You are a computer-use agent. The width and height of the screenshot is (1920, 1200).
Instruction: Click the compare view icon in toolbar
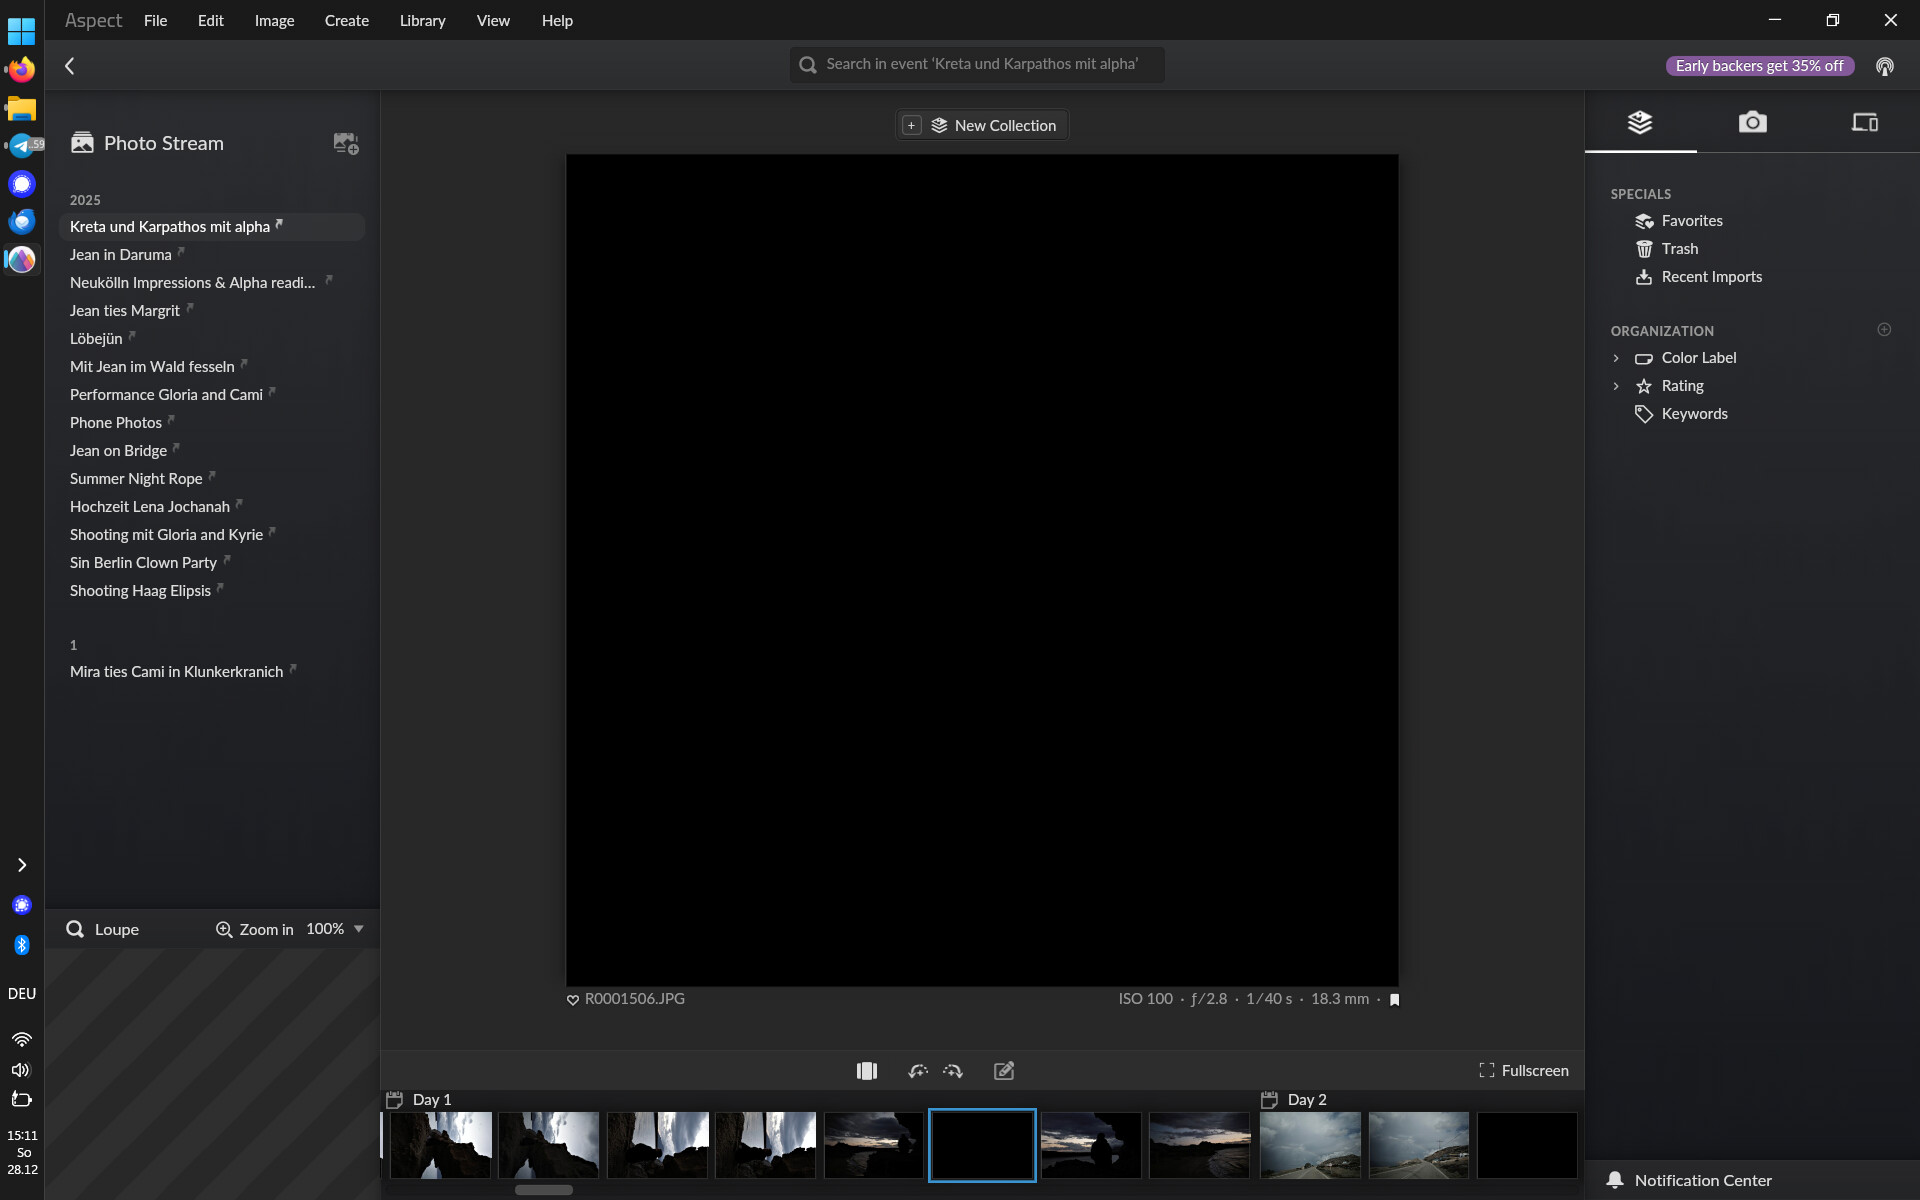point(867,1071)
